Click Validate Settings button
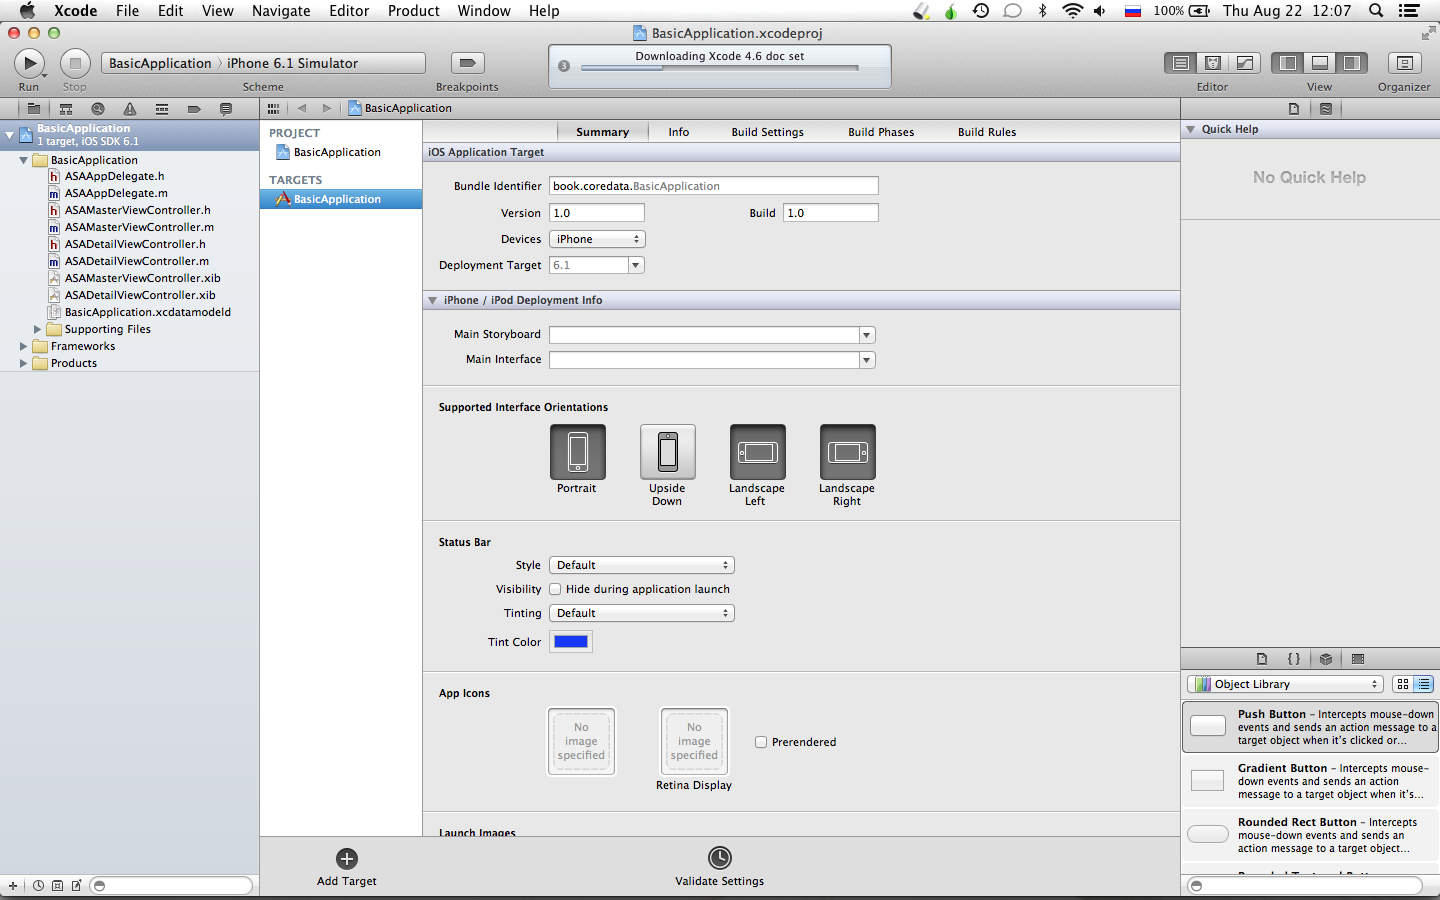1440x900 pixels. pyautogui.click(x=720, y=858)
